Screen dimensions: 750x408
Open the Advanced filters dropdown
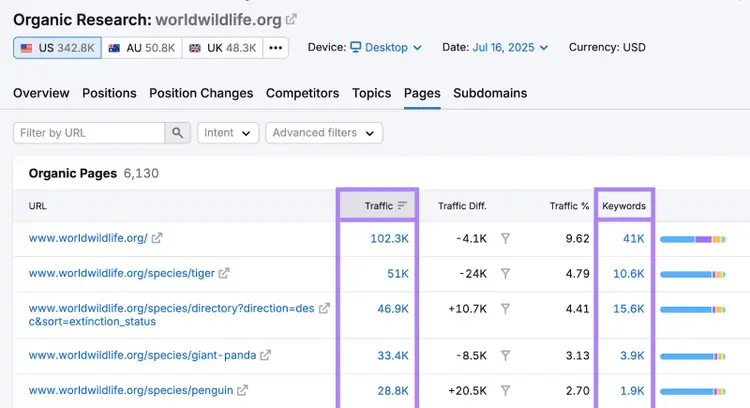click(x=324, y=133)
